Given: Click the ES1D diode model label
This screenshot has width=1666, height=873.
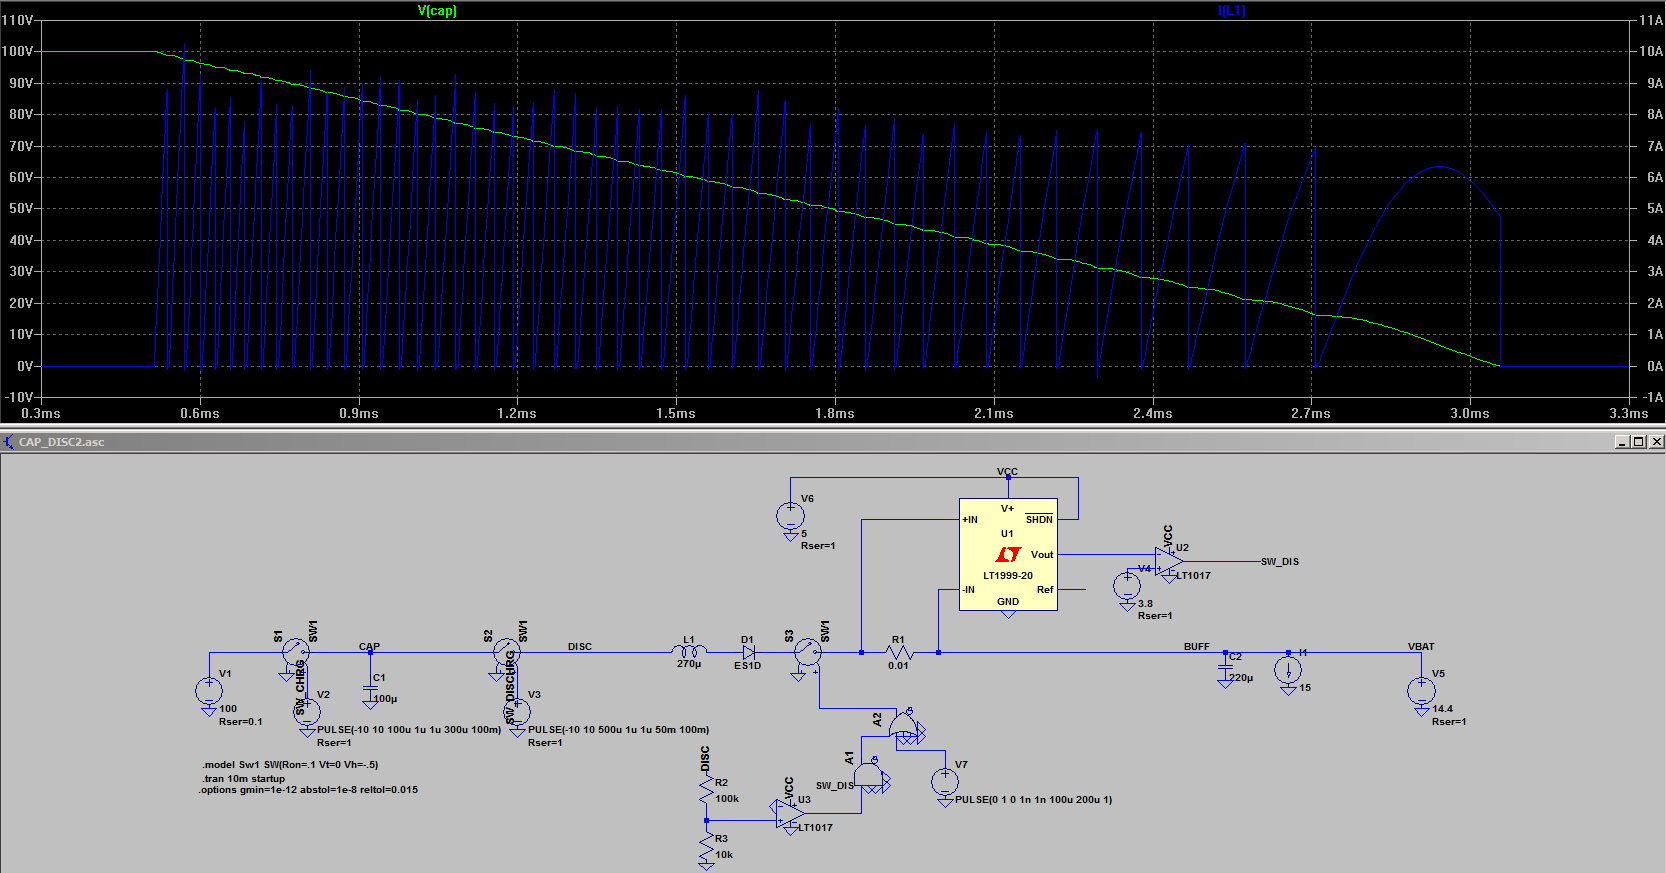Looking at the screenshot, I should [x=747, y=666].
